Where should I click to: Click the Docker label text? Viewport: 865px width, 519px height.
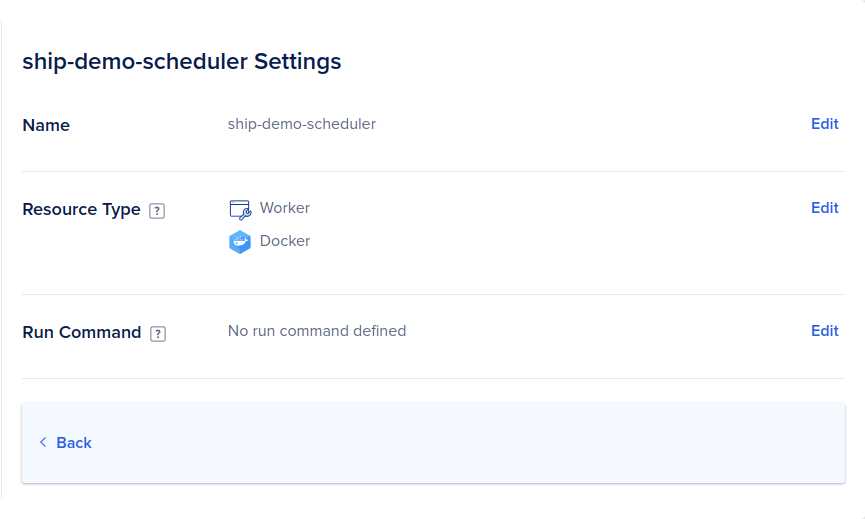[285, 241]
